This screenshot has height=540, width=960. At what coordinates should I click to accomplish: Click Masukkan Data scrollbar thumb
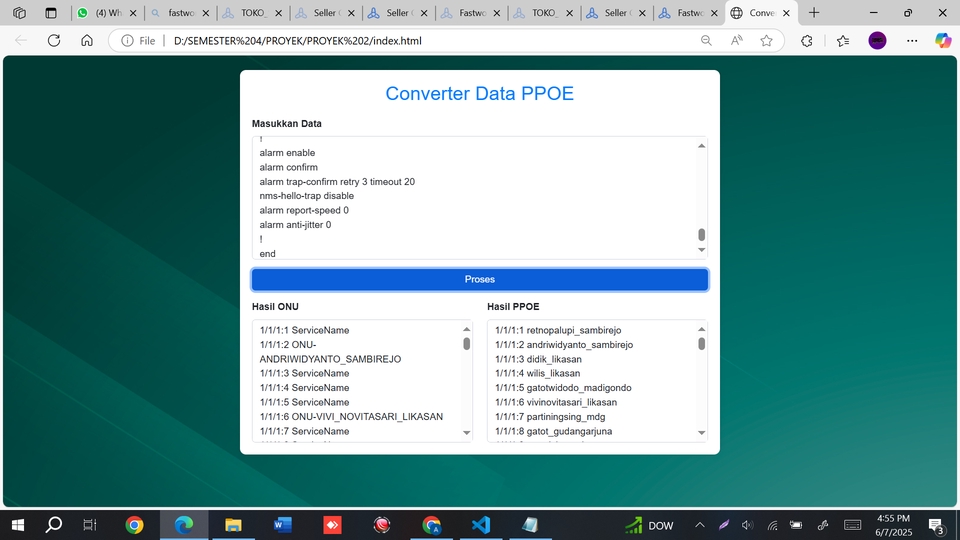pos(702,234)
